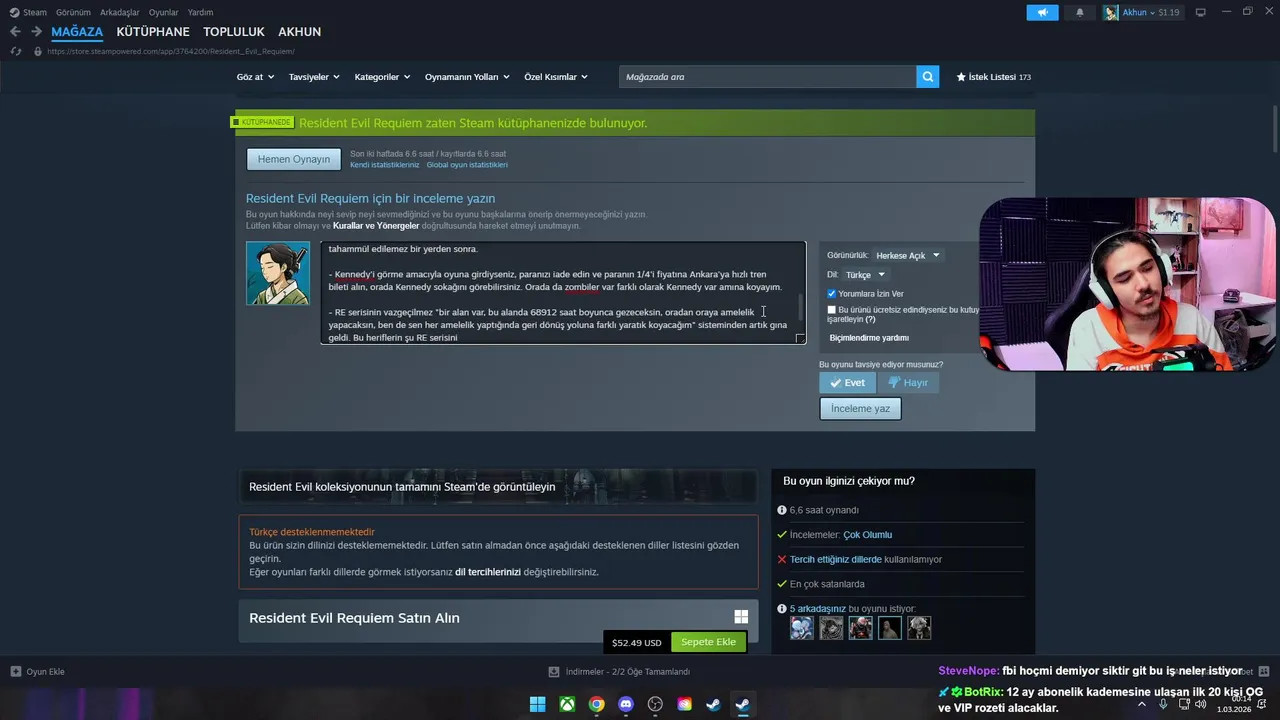Screen dimensions: 1280x720
Task: Recommend the game with Evet
Action: (x=847, y=382)
